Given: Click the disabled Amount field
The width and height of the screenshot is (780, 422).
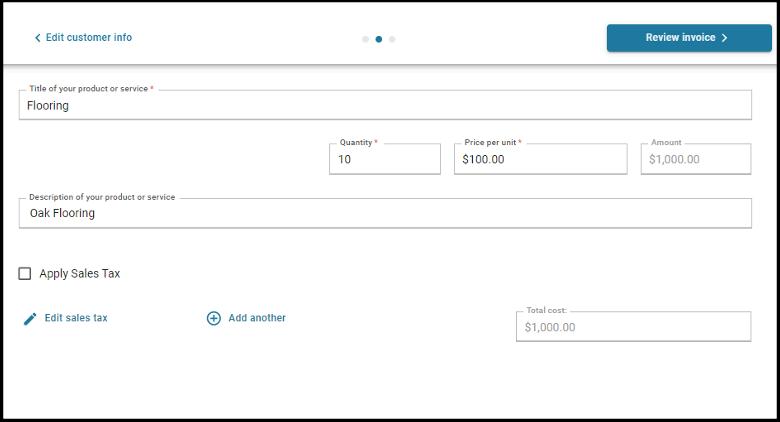Looking at the screenshot, I should 695,159.
